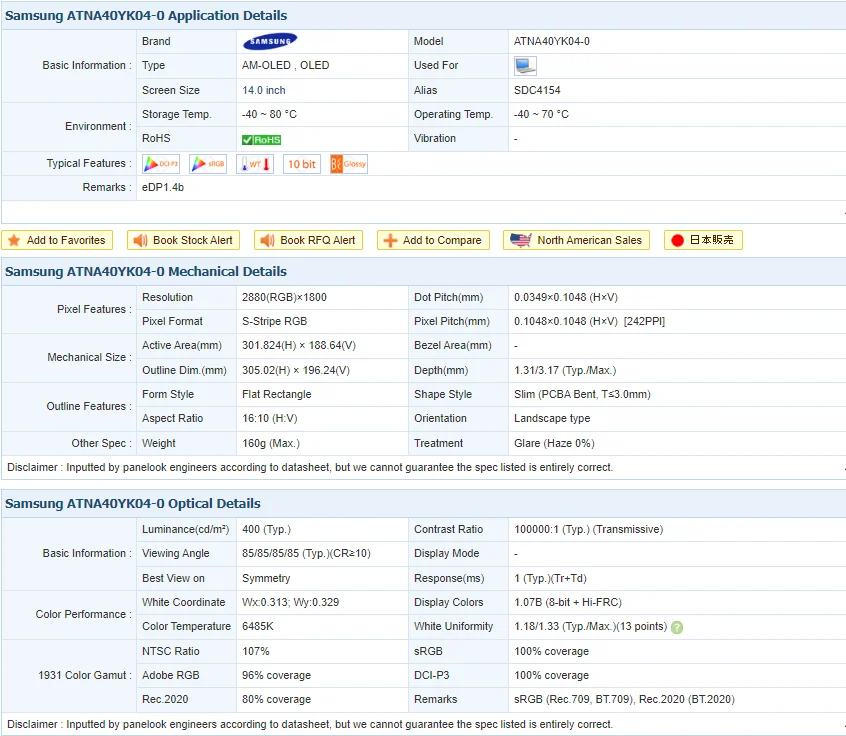Select remarks value eDP1.4b
846x736 pixels.
point(163,187)
